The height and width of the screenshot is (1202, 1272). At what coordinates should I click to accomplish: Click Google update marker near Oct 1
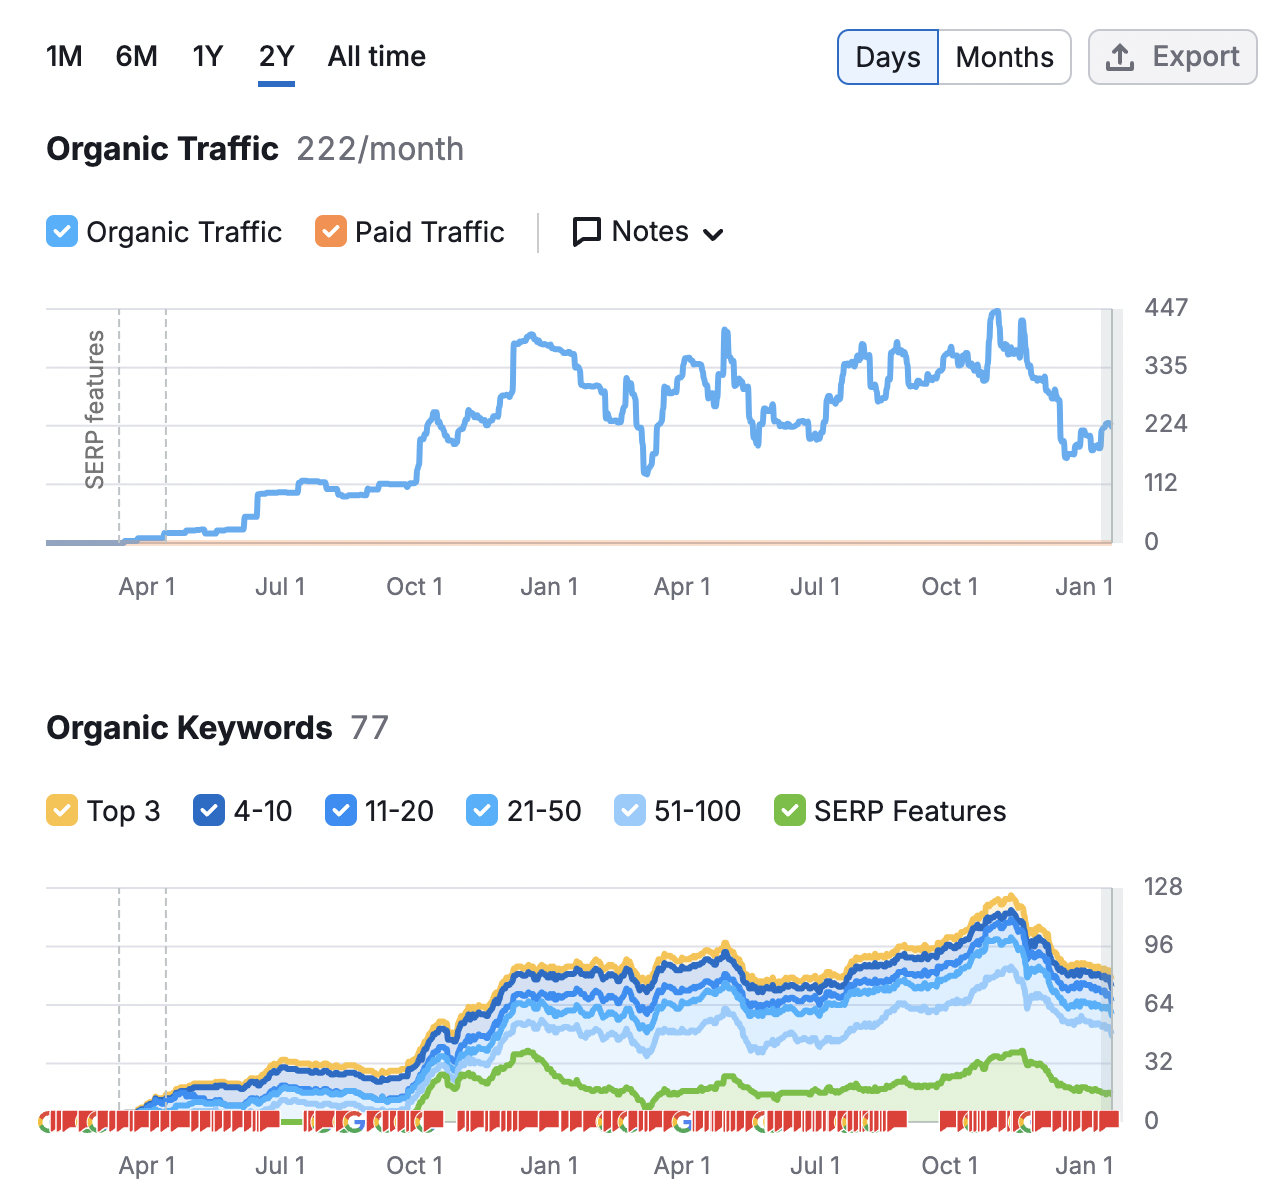pyautogui.click(x=353, y=1122)
